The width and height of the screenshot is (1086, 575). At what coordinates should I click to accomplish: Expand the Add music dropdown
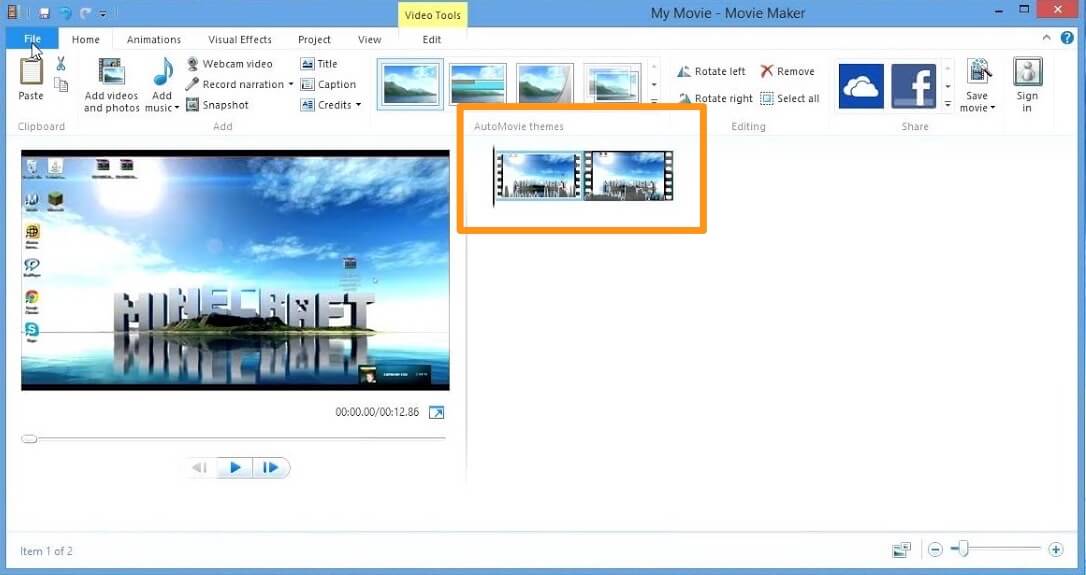click(176, 108)
